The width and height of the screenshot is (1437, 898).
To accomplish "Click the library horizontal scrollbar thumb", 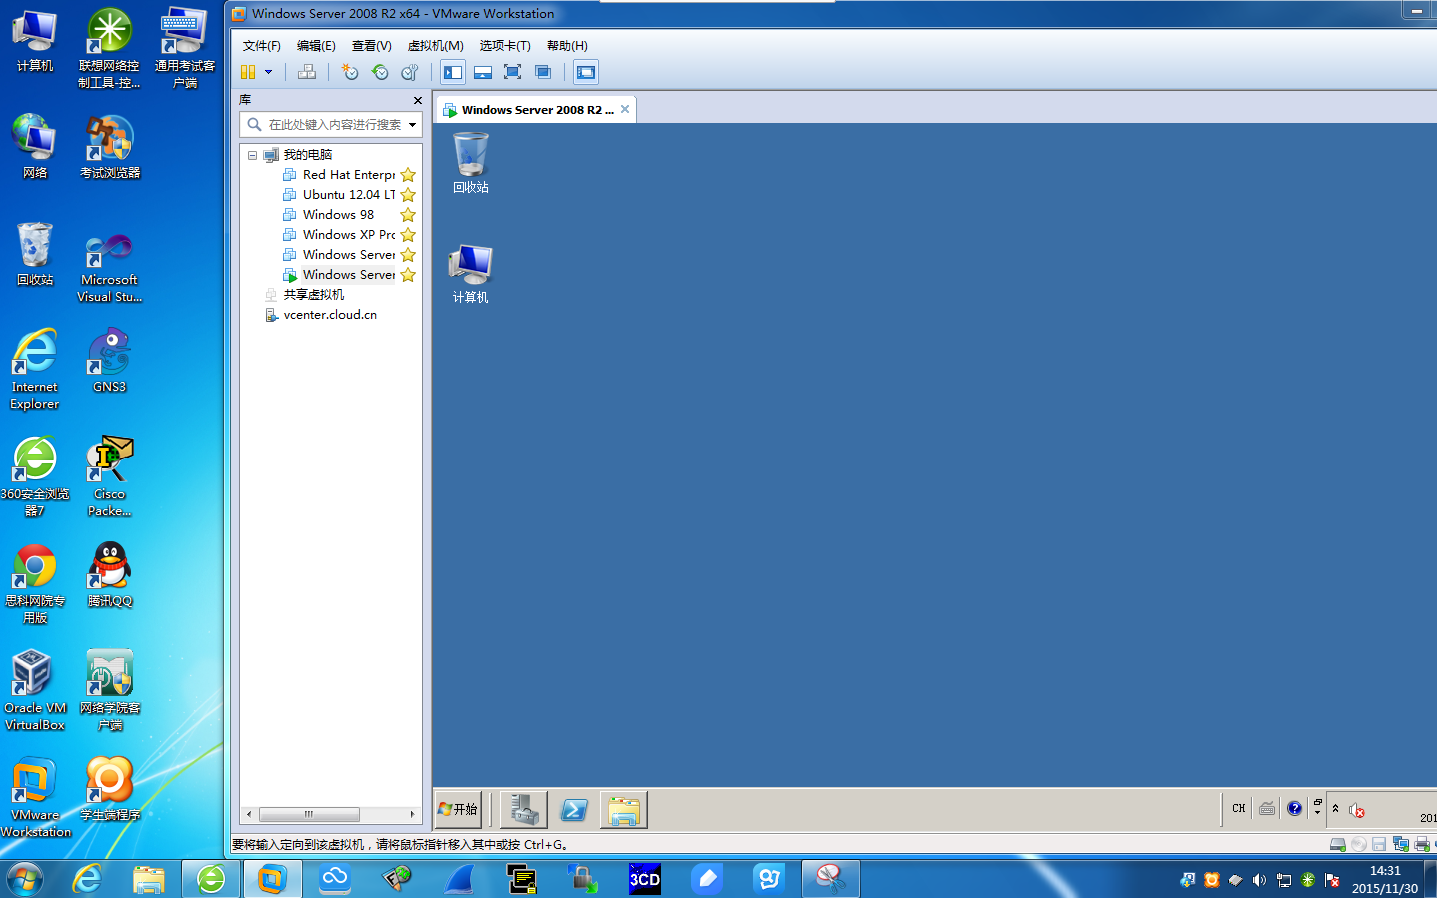I will click(x=309, y=814).
